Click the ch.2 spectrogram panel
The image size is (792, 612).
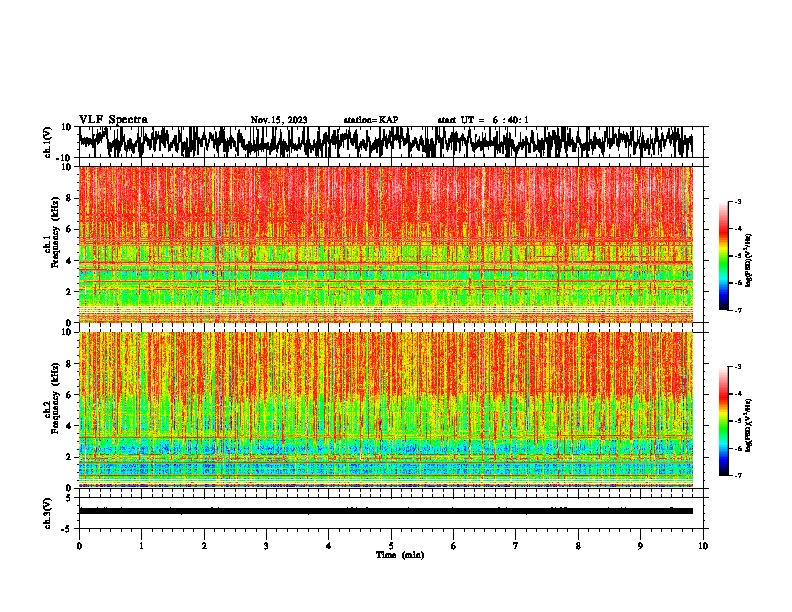coord(386,410)
